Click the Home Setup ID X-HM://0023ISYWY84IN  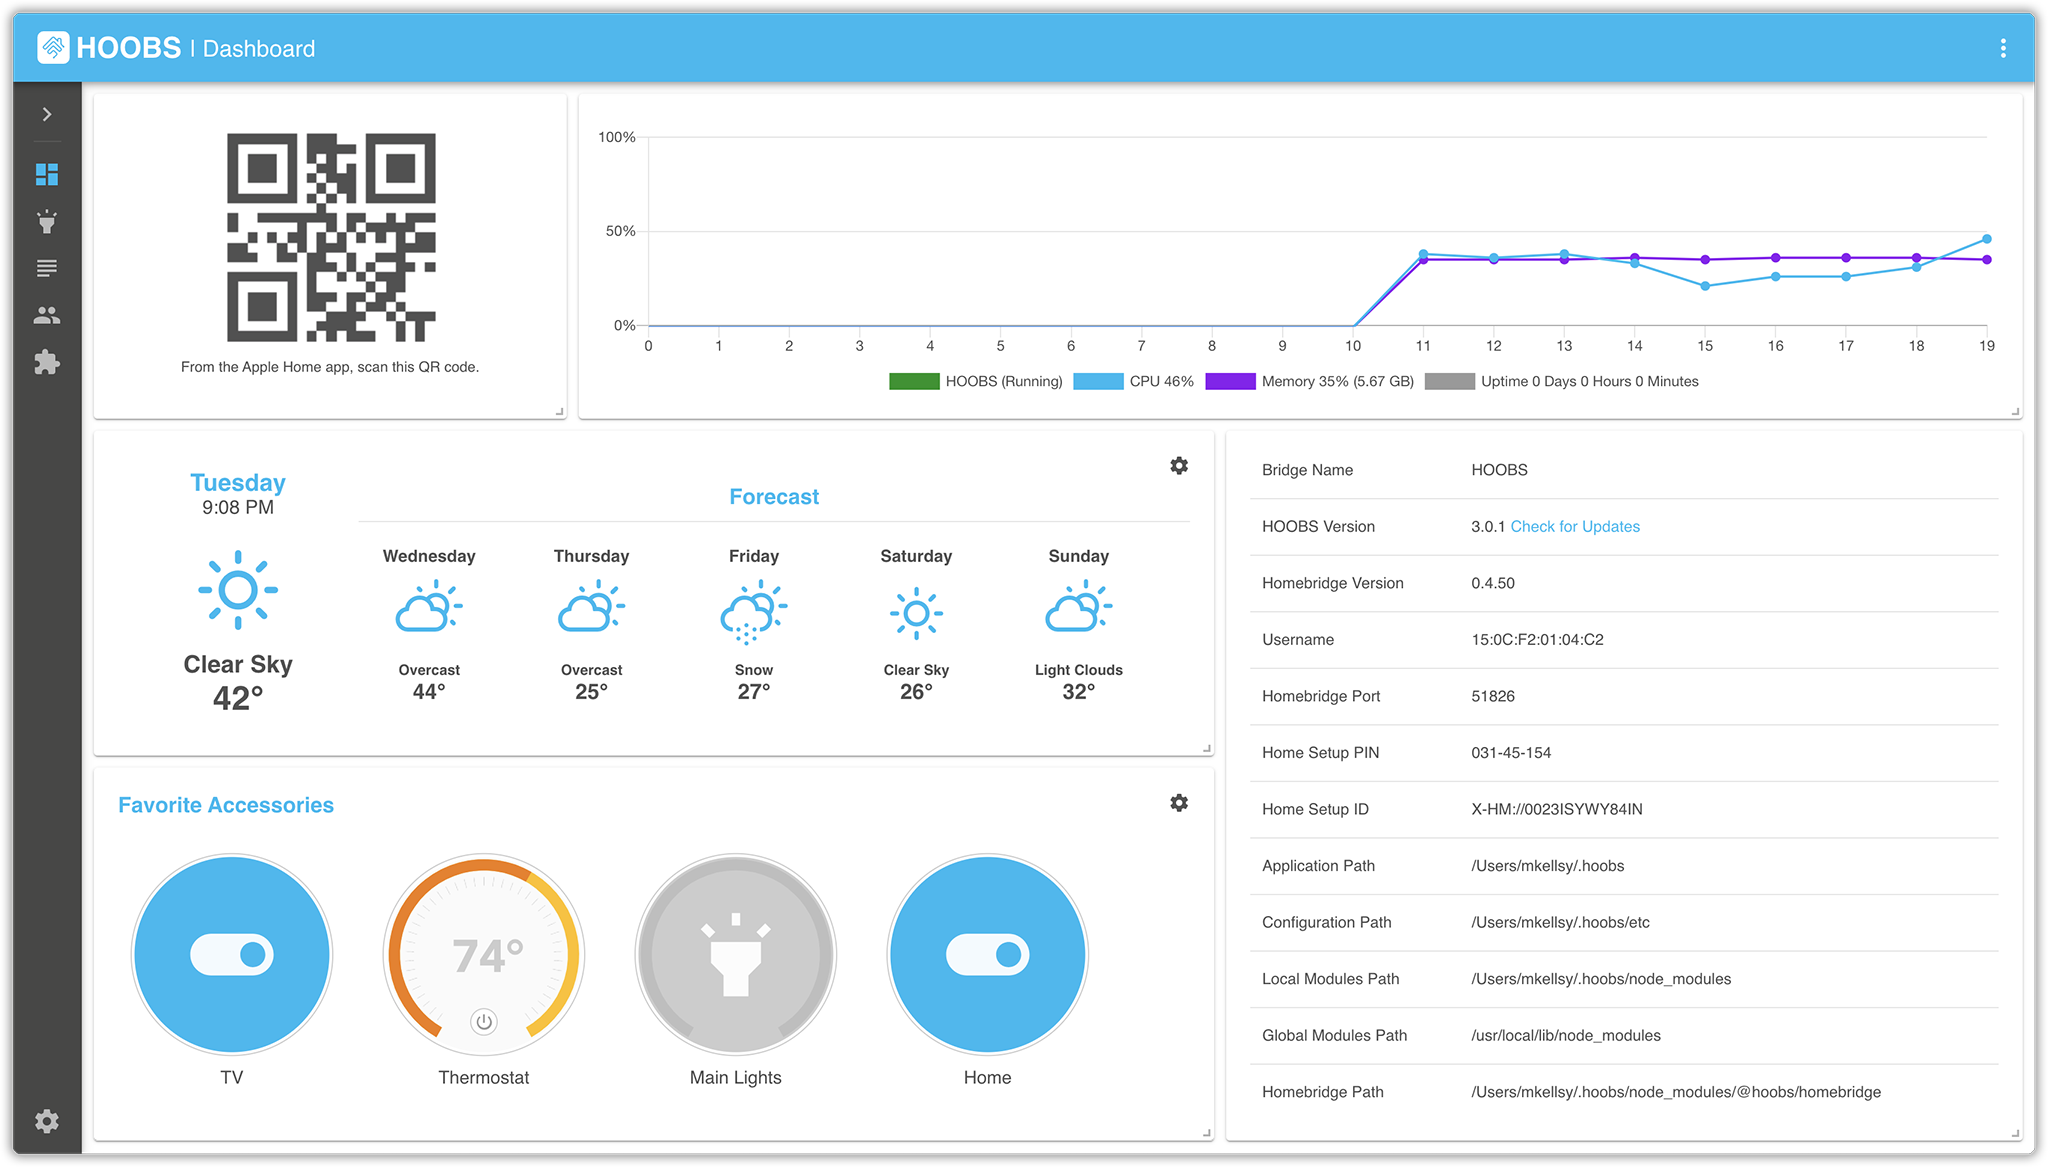coord(1556,809)
